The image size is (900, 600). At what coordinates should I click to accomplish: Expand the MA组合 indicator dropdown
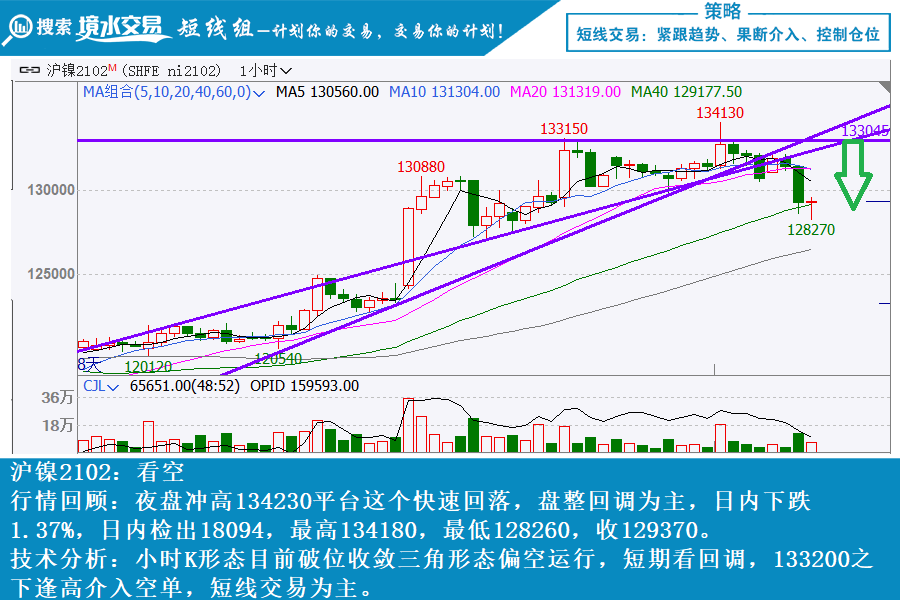coord(259,92)
